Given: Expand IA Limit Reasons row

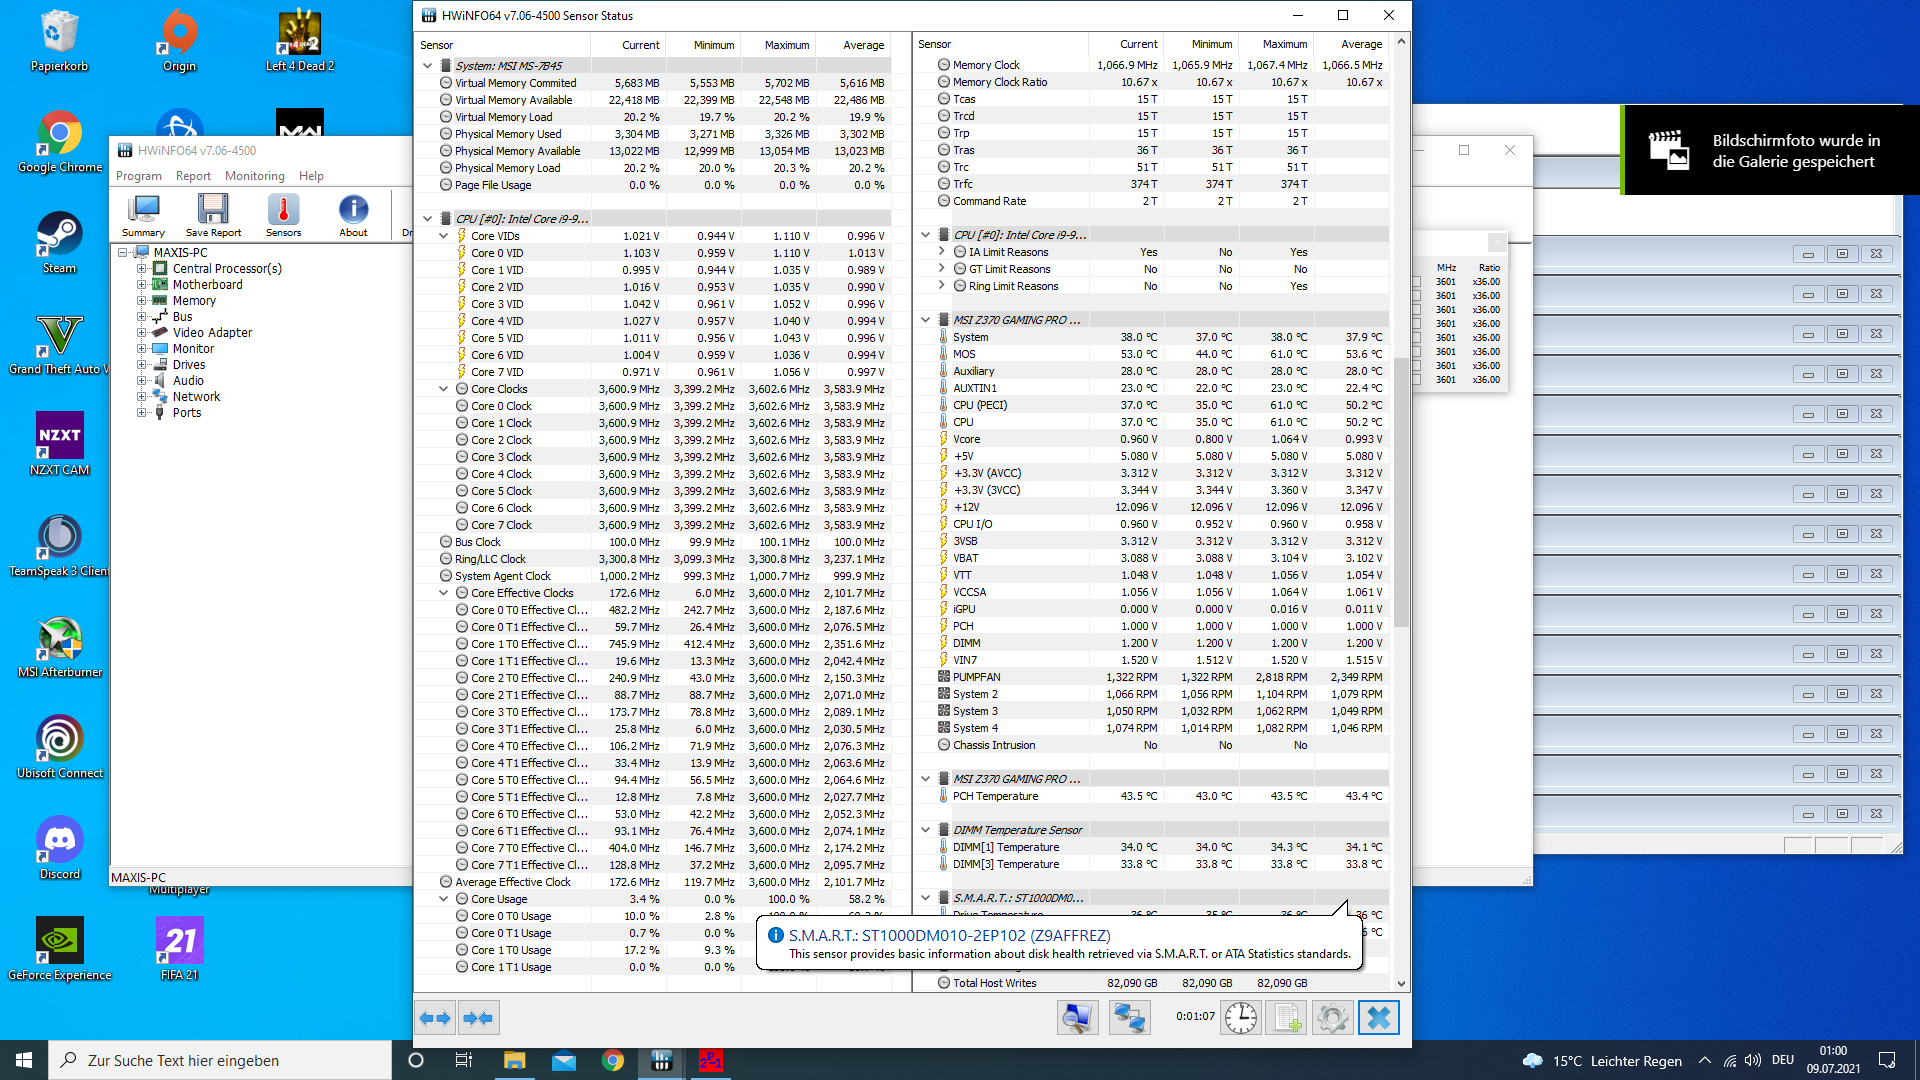Looking at the screenshot, I should click(x=942, y=252).
